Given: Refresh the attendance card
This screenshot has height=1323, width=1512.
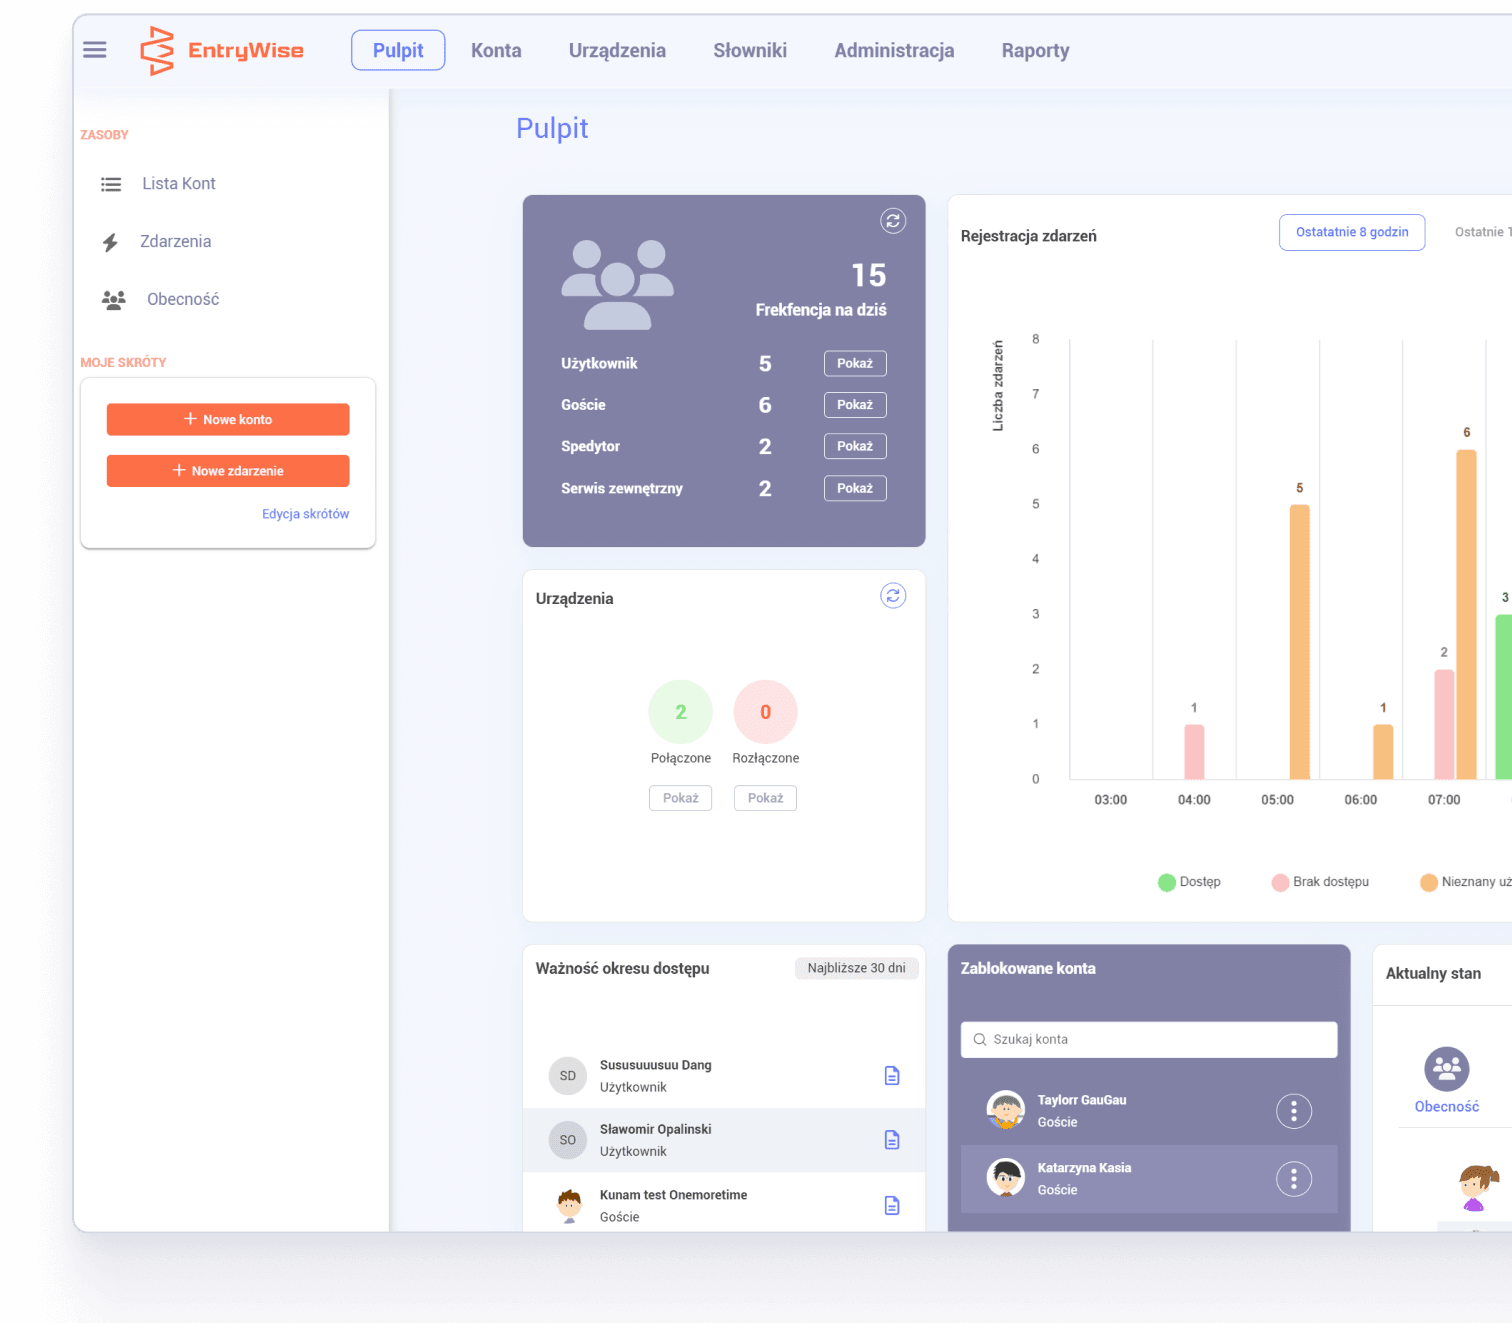Looking at the screenshot, I should (892, 221).
